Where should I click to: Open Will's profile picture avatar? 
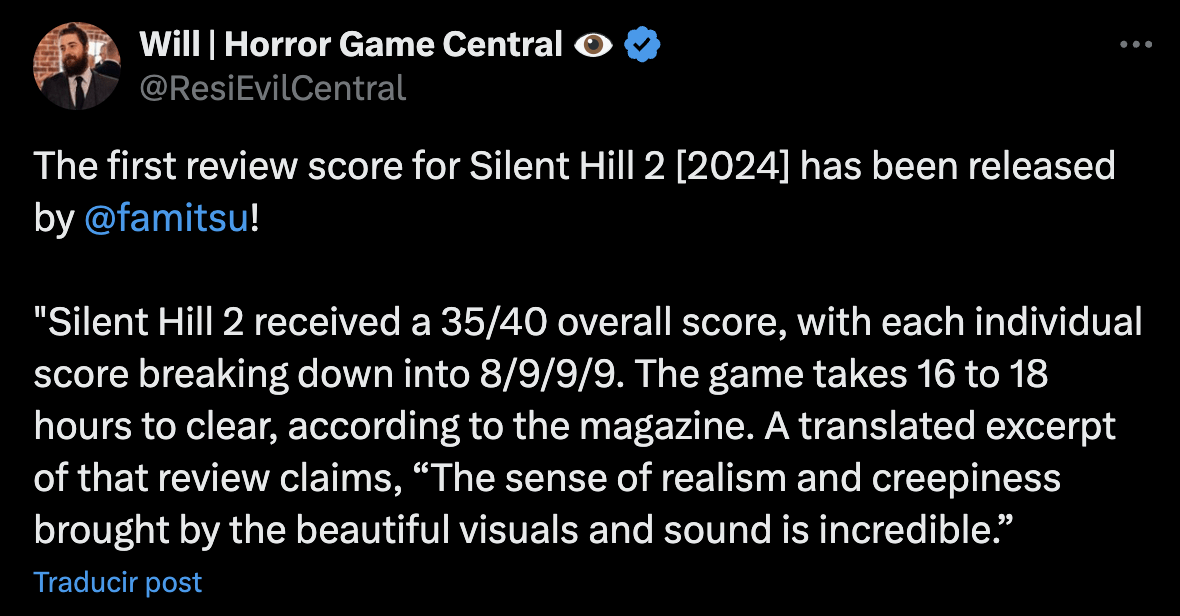pyautogui.click(x=77, y=65)
